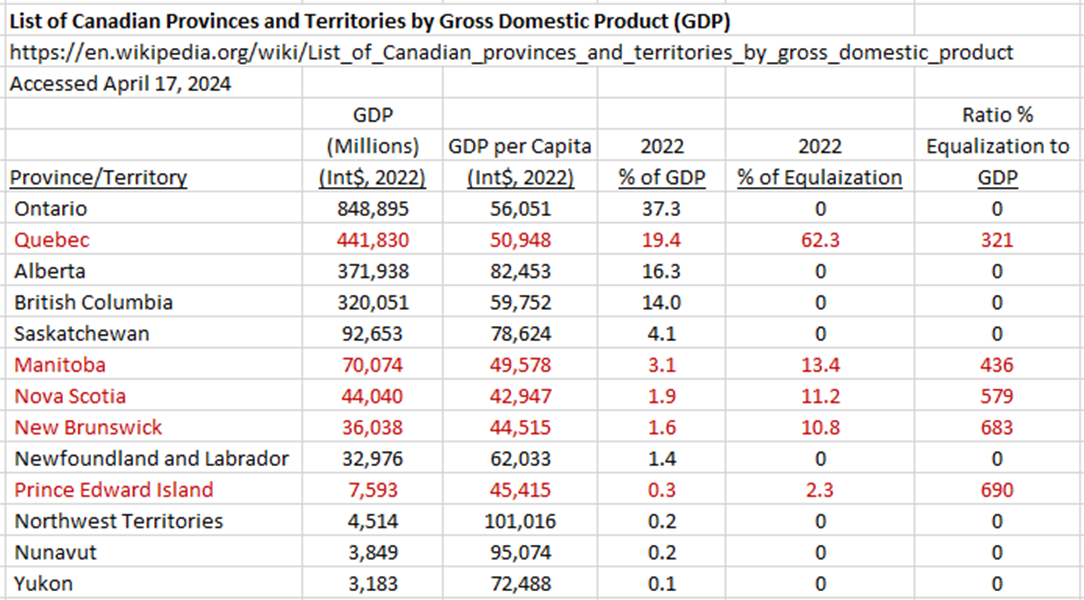Click Nova Scotia's 11.2 equalization value
This screenshot has height=600, width=1084.
pos(820,396)
